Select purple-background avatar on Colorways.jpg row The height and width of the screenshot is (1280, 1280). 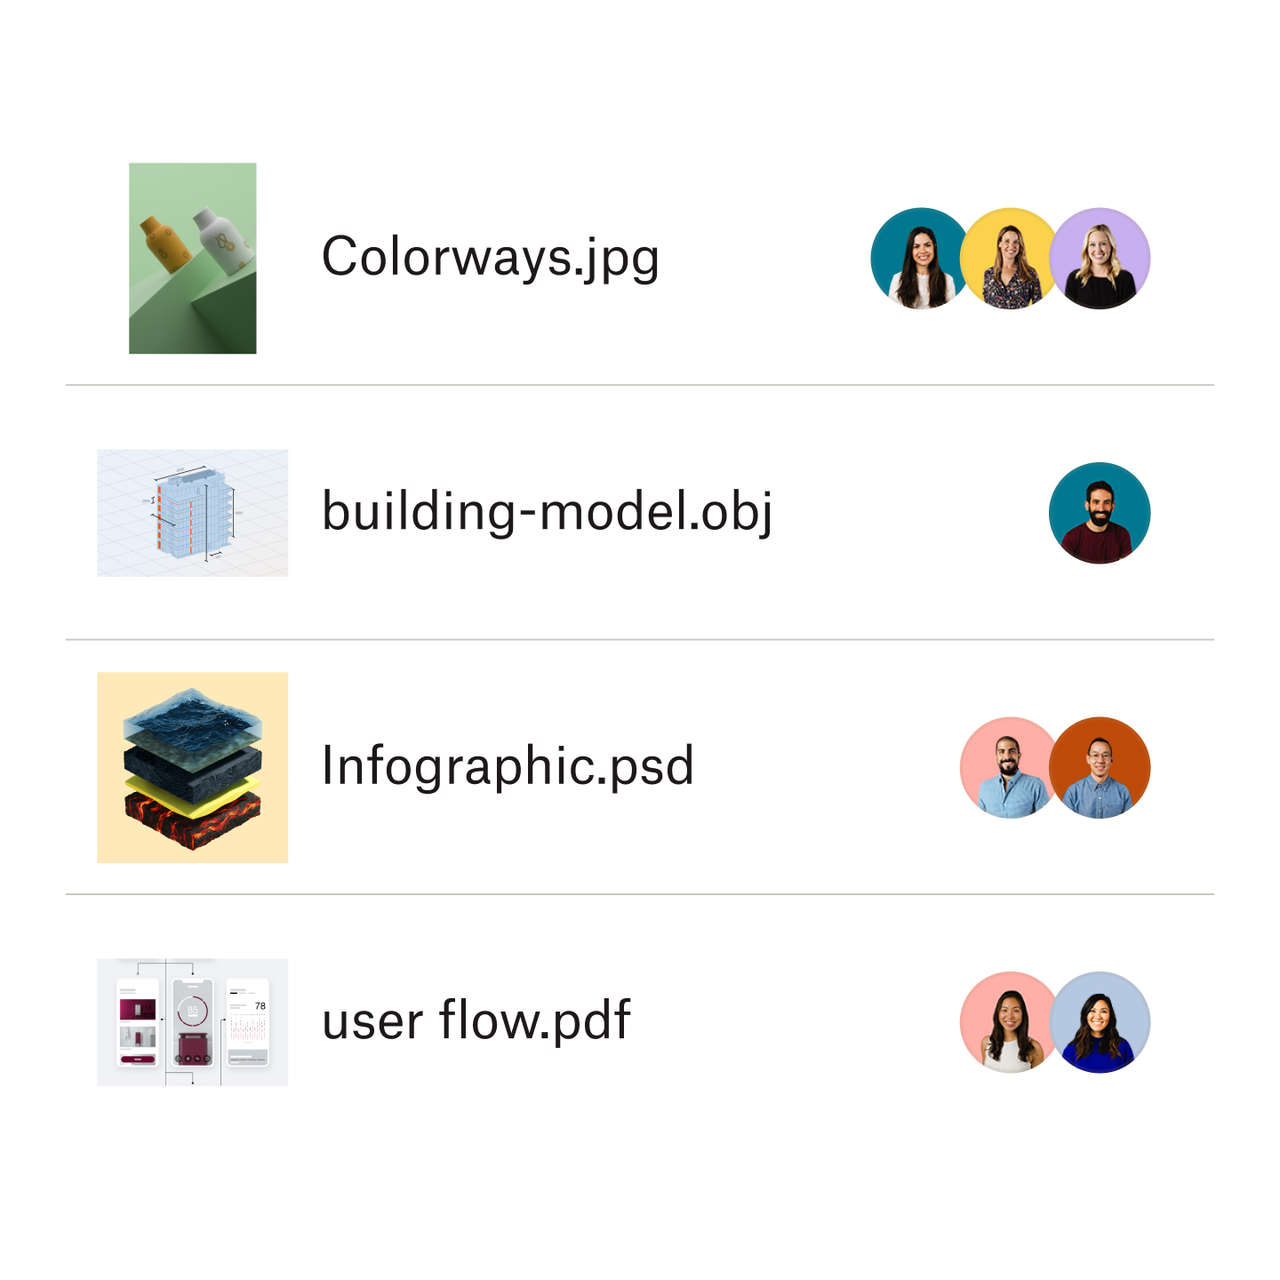coord(1101,258)
